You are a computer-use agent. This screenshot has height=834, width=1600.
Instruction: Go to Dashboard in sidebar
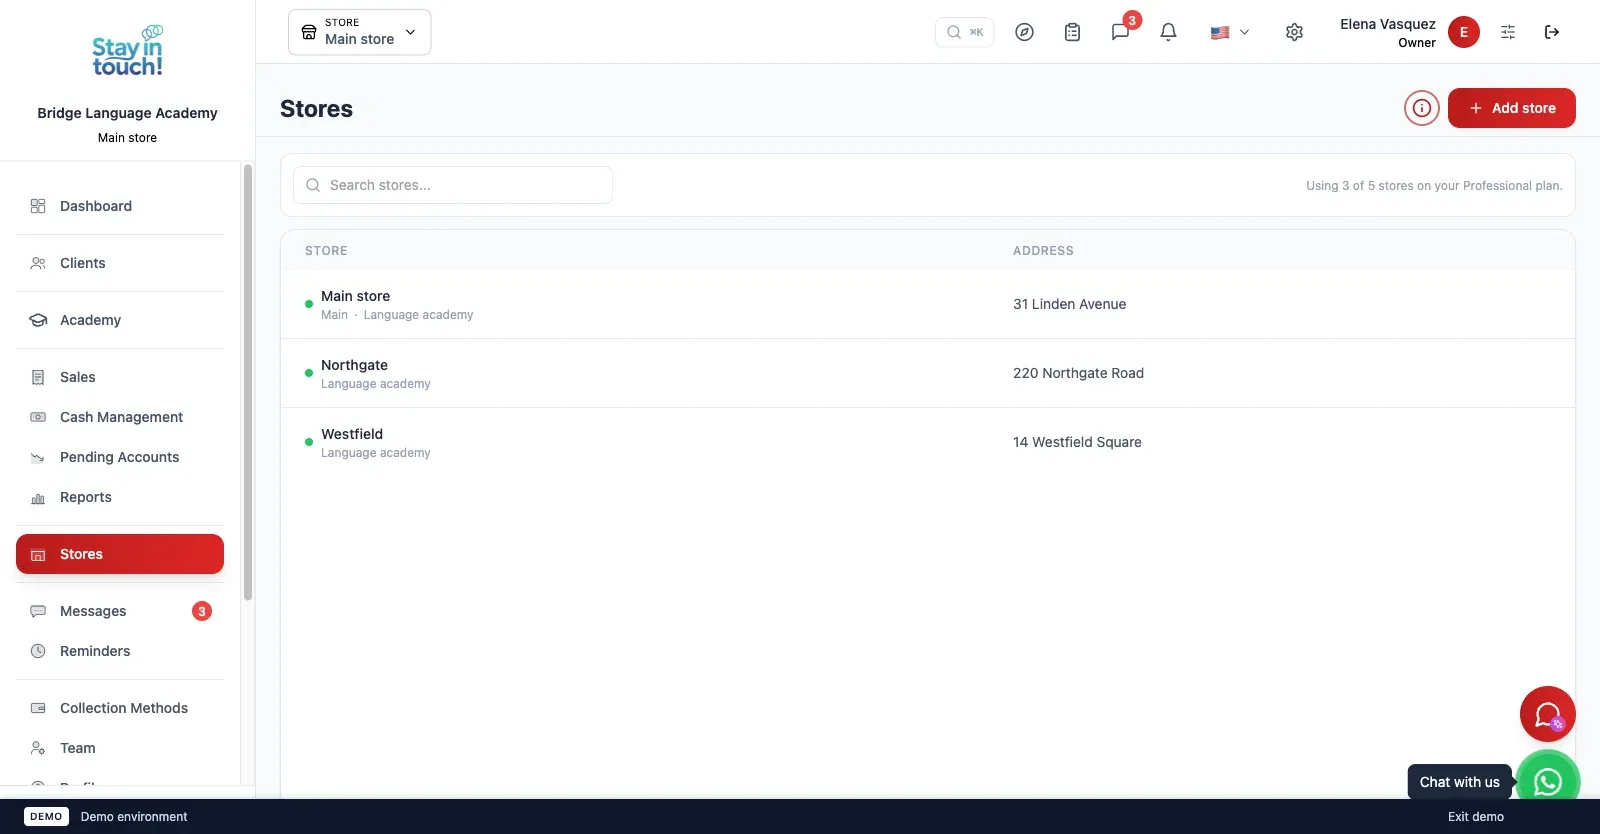pos(120,206)
